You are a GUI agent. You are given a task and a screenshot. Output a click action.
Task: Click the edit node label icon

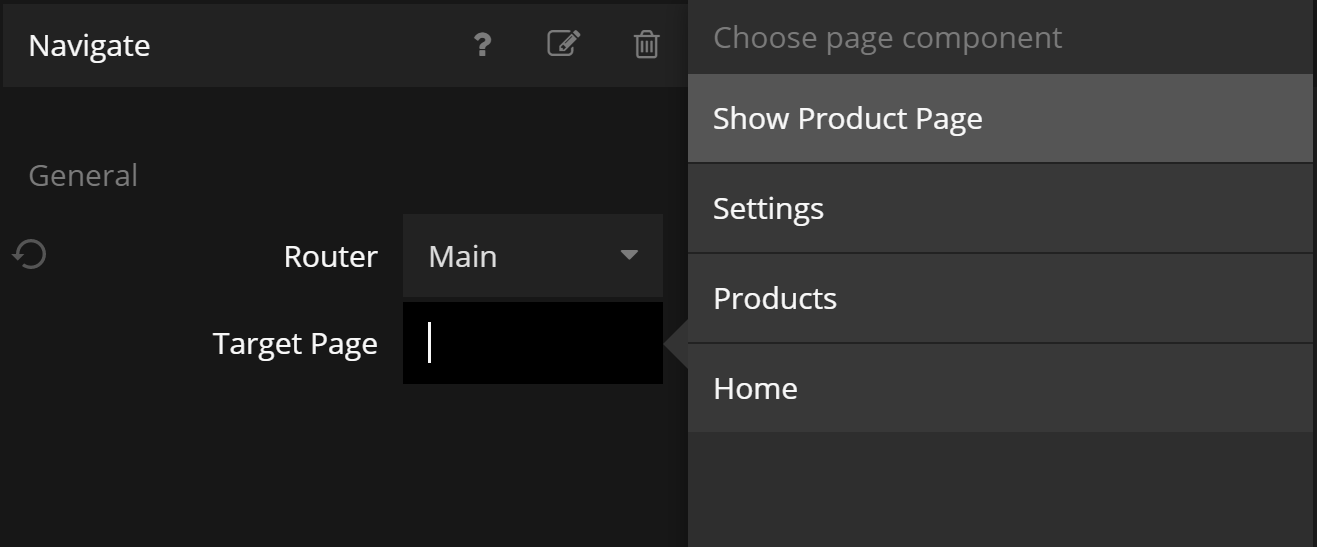point(564,44)
